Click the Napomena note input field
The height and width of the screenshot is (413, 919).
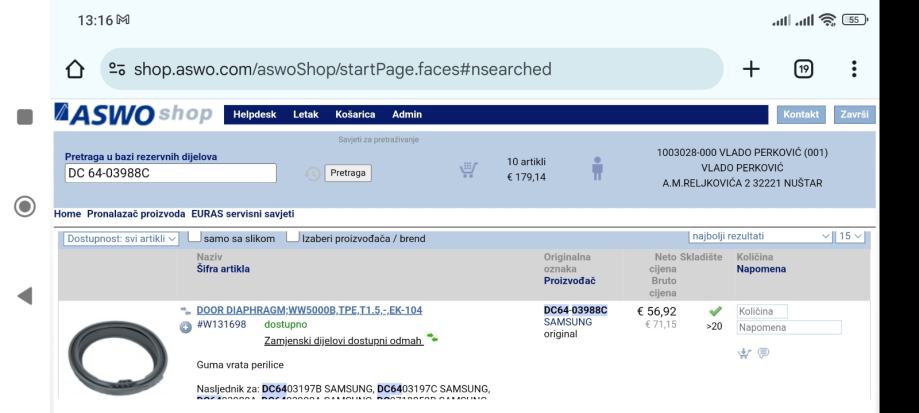tap(789, 327)
